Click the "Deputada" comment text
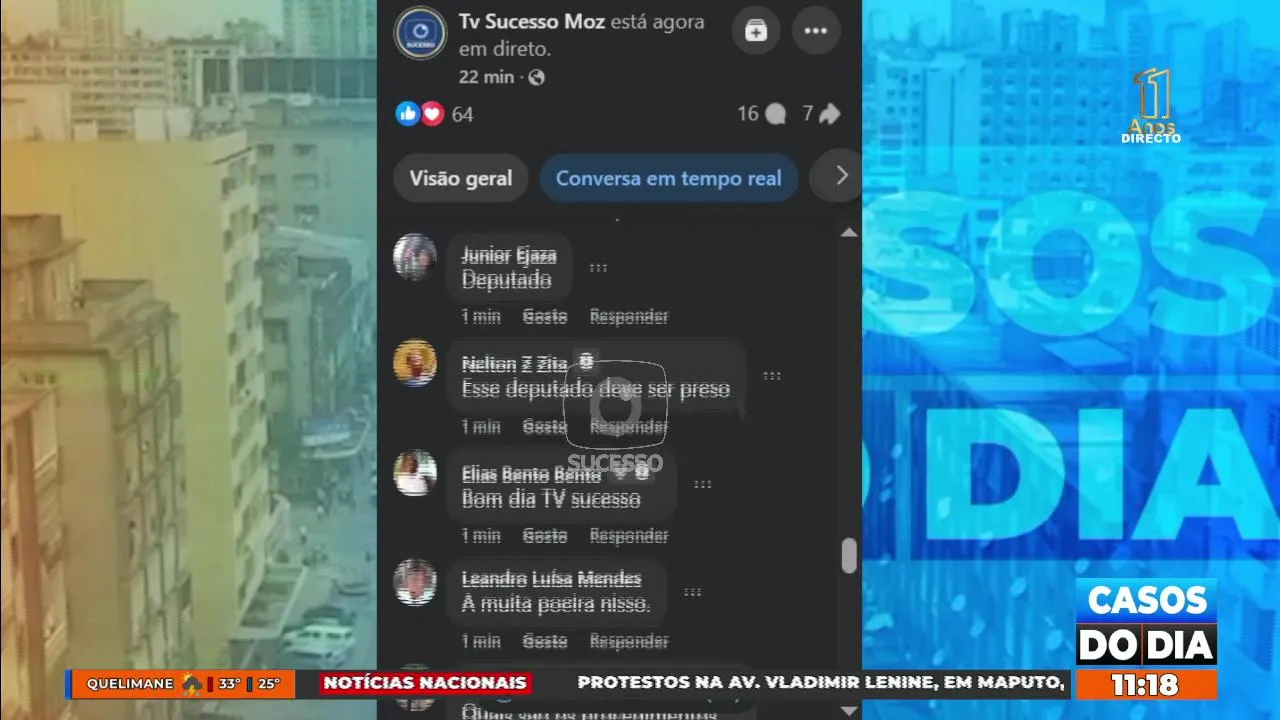Viewport: 1280px width, 720px height. click(506, 281)
